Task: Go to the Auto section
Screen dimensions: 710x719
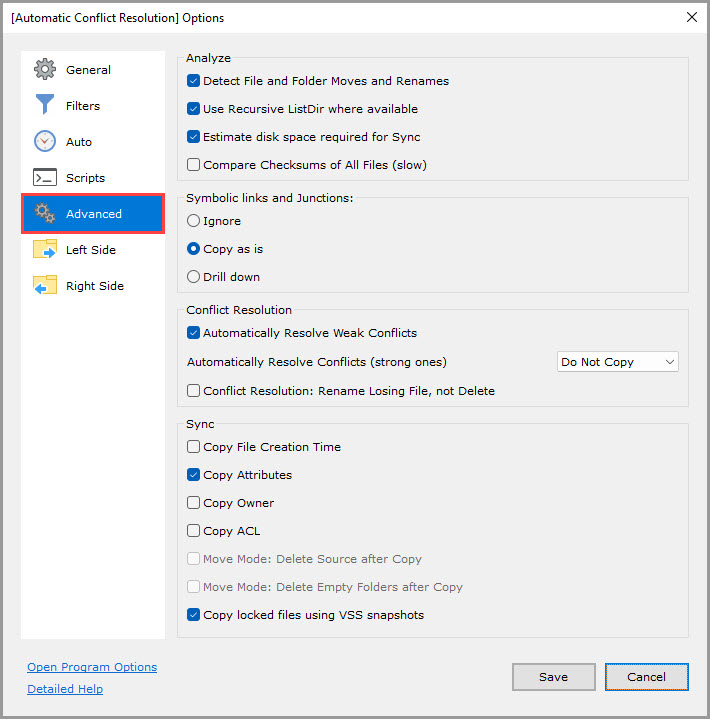Action: pos(78,142)
